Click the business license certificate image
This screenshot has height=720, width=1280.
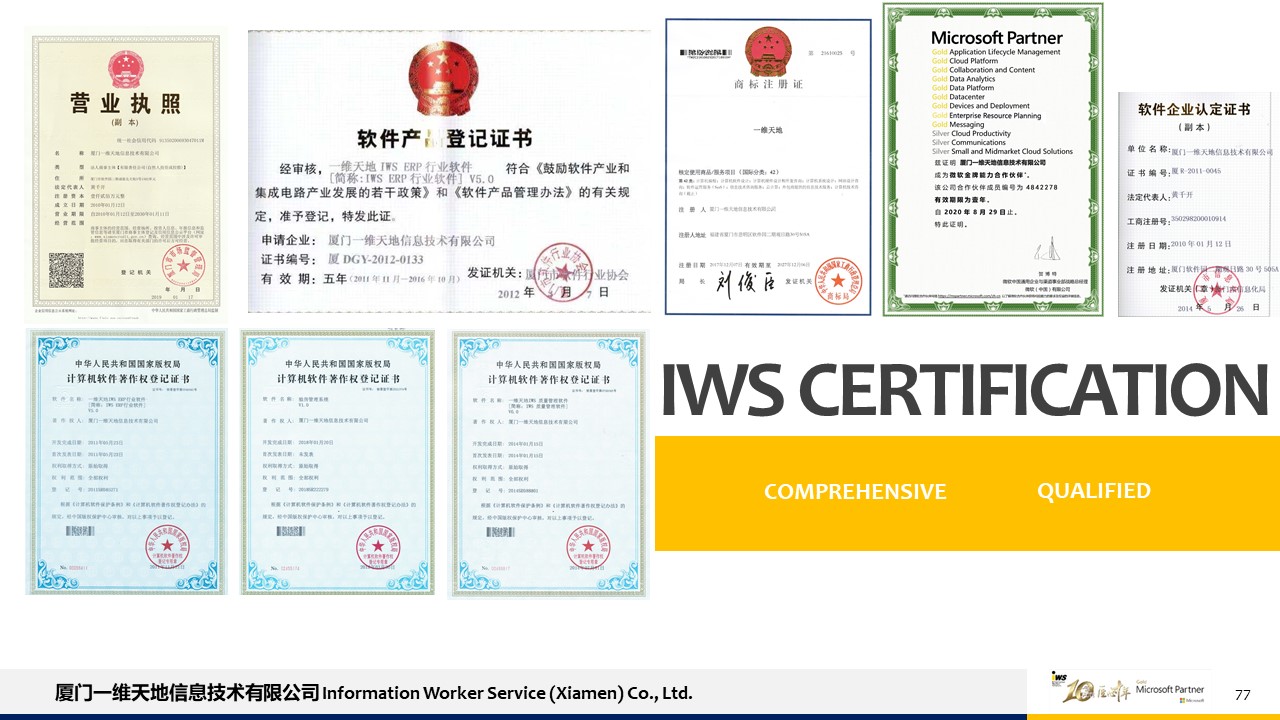pos(126,175)
